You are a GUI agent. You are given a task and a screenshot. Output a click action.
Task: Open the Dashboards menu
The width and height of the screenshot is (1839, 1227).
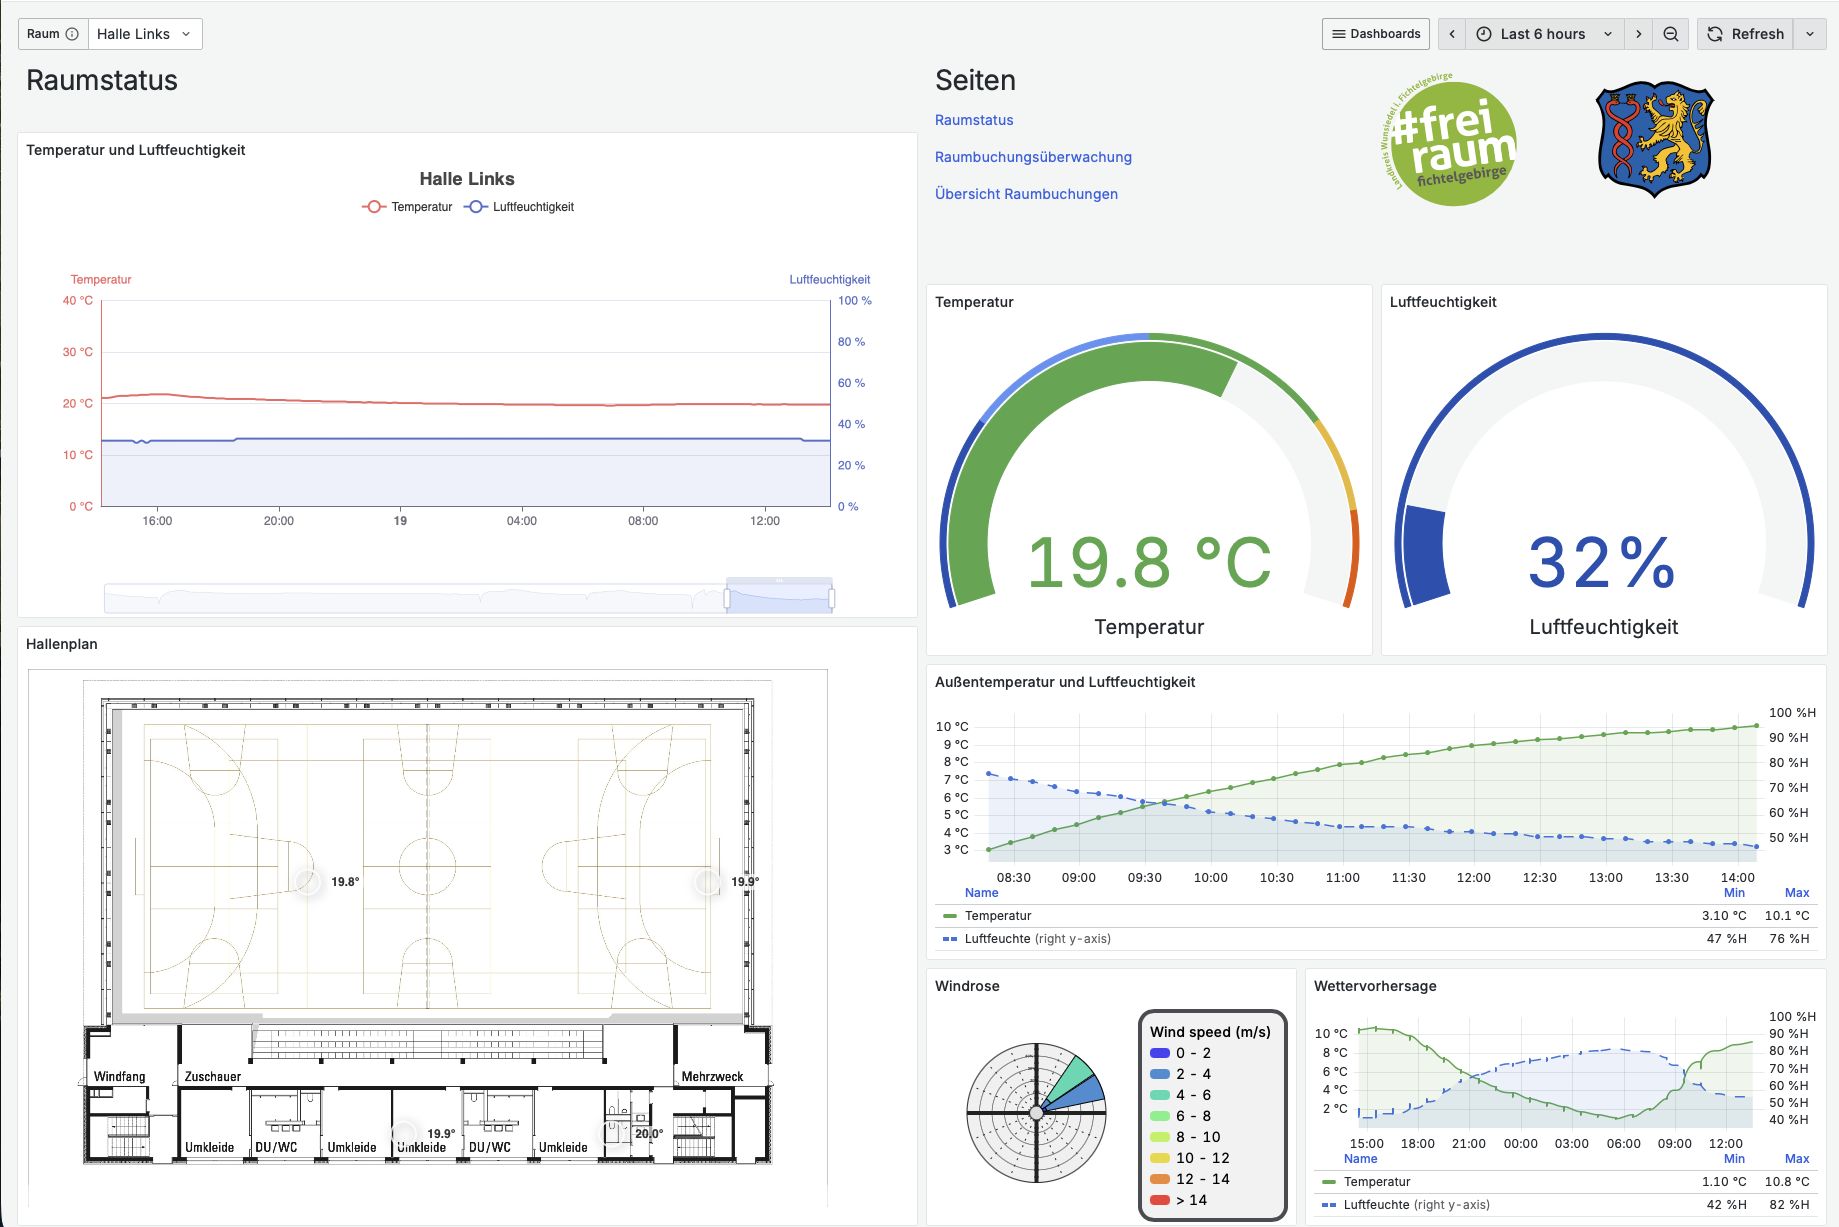[x=1376, y=34]
